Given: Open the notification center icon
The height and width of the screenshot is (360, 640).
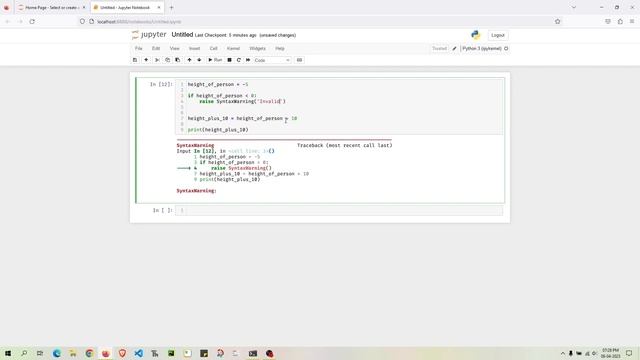Looking at the screenshot, I should click(x=629, y=353).
